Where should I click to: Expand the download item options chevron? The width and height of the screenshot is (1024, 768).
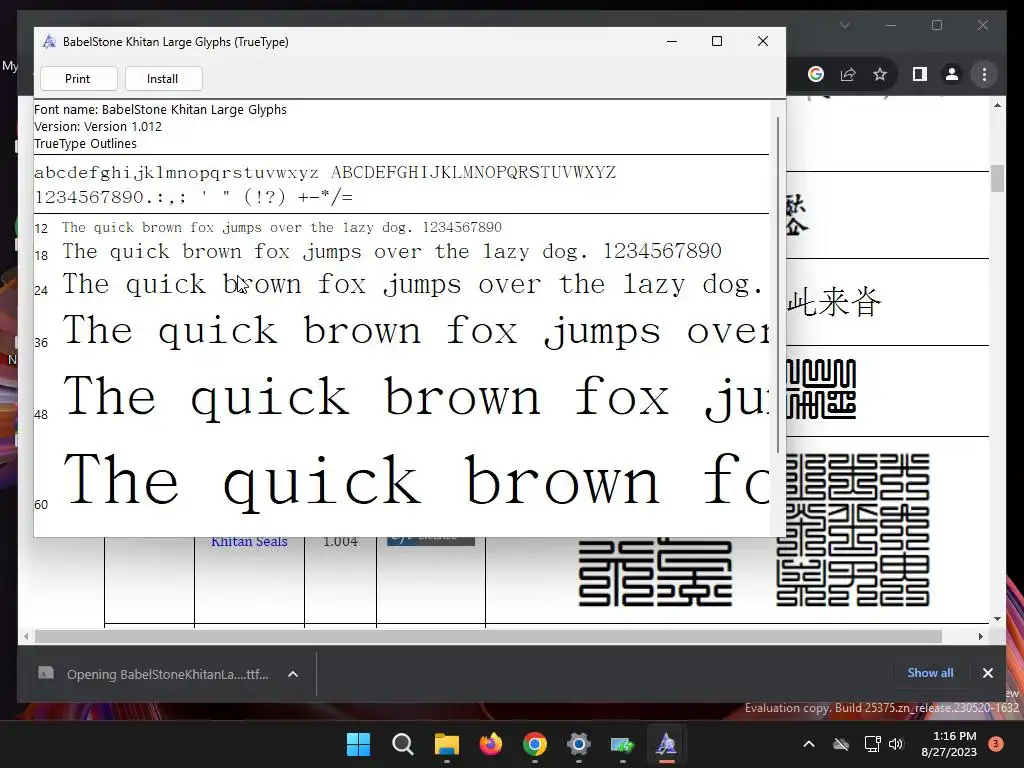(293, 674)
